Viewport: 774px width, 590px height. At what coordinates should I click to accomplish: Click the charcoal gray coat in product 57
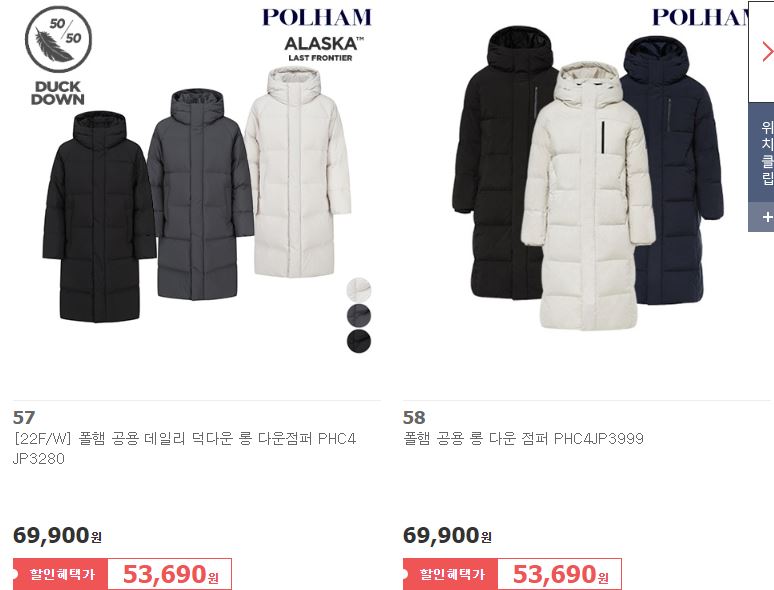(201, 195)
